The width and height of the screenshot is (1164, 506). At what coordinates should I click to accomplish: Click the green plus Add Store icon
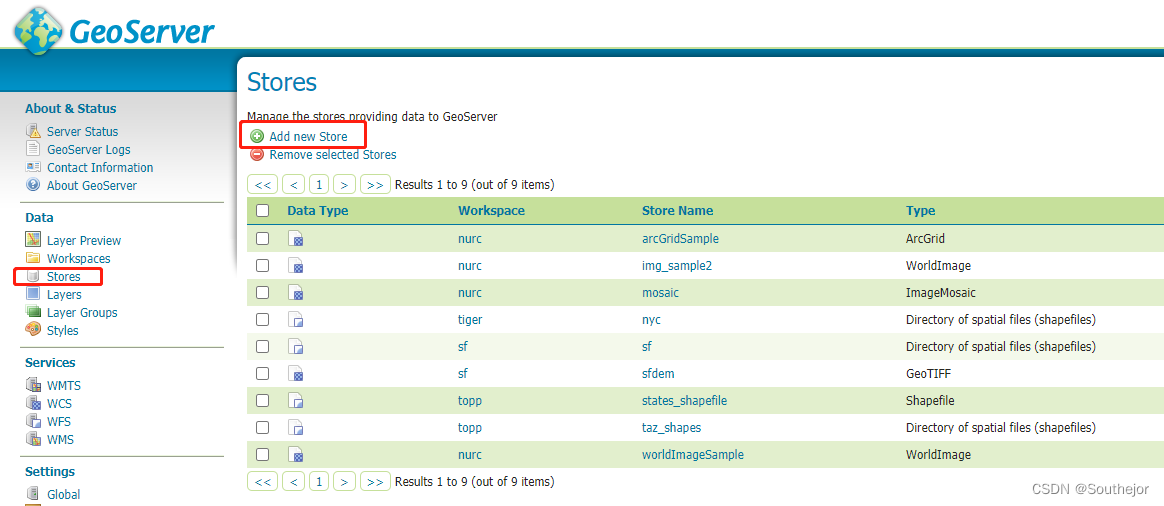[x=257, y=137]
